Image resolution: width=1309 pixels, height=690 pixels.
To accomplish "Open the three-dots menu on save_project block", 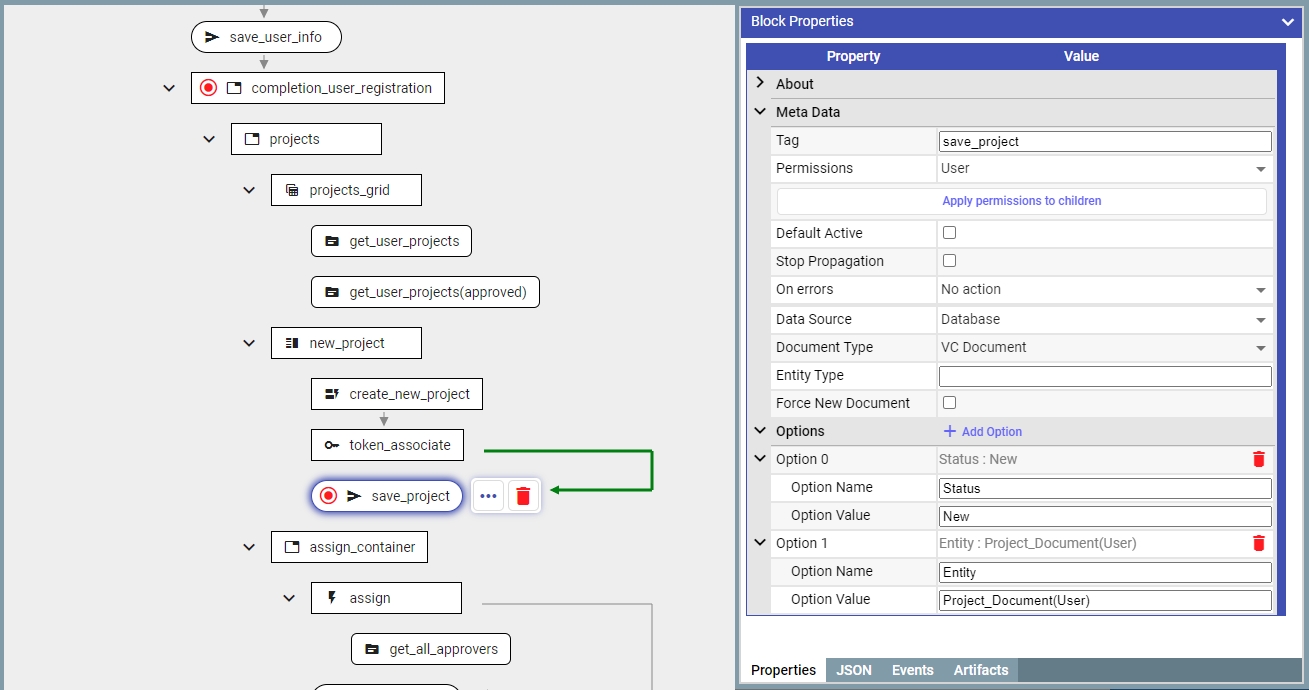I will pos(488,496).
